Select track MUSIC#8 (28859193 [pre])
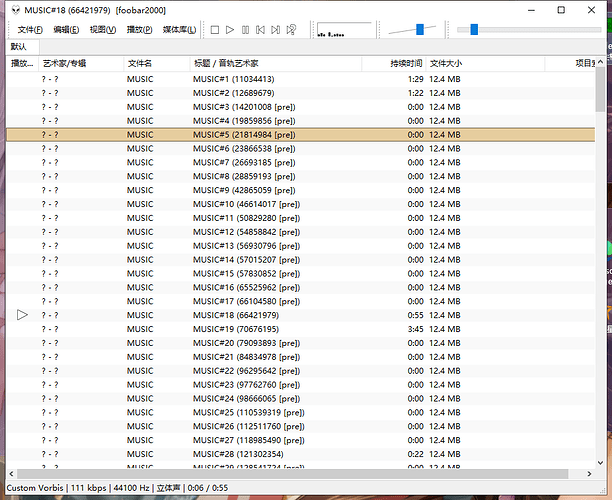This screenshot has height=500, width=612. click(x=301, y=176)
